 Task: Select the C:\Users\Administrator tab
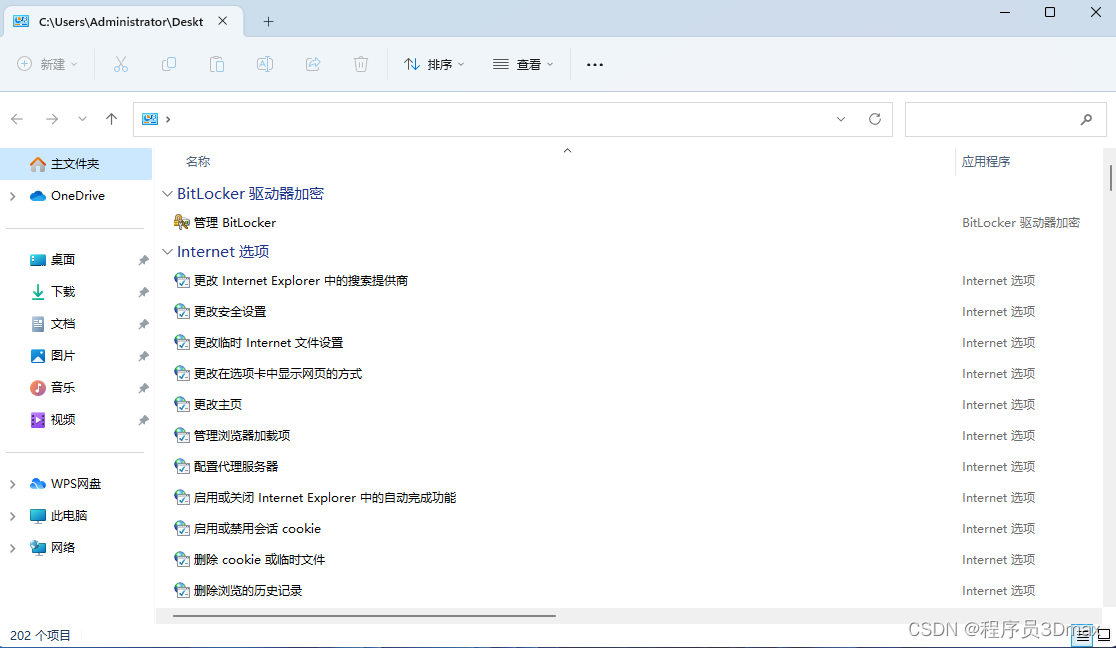(121, 21)
